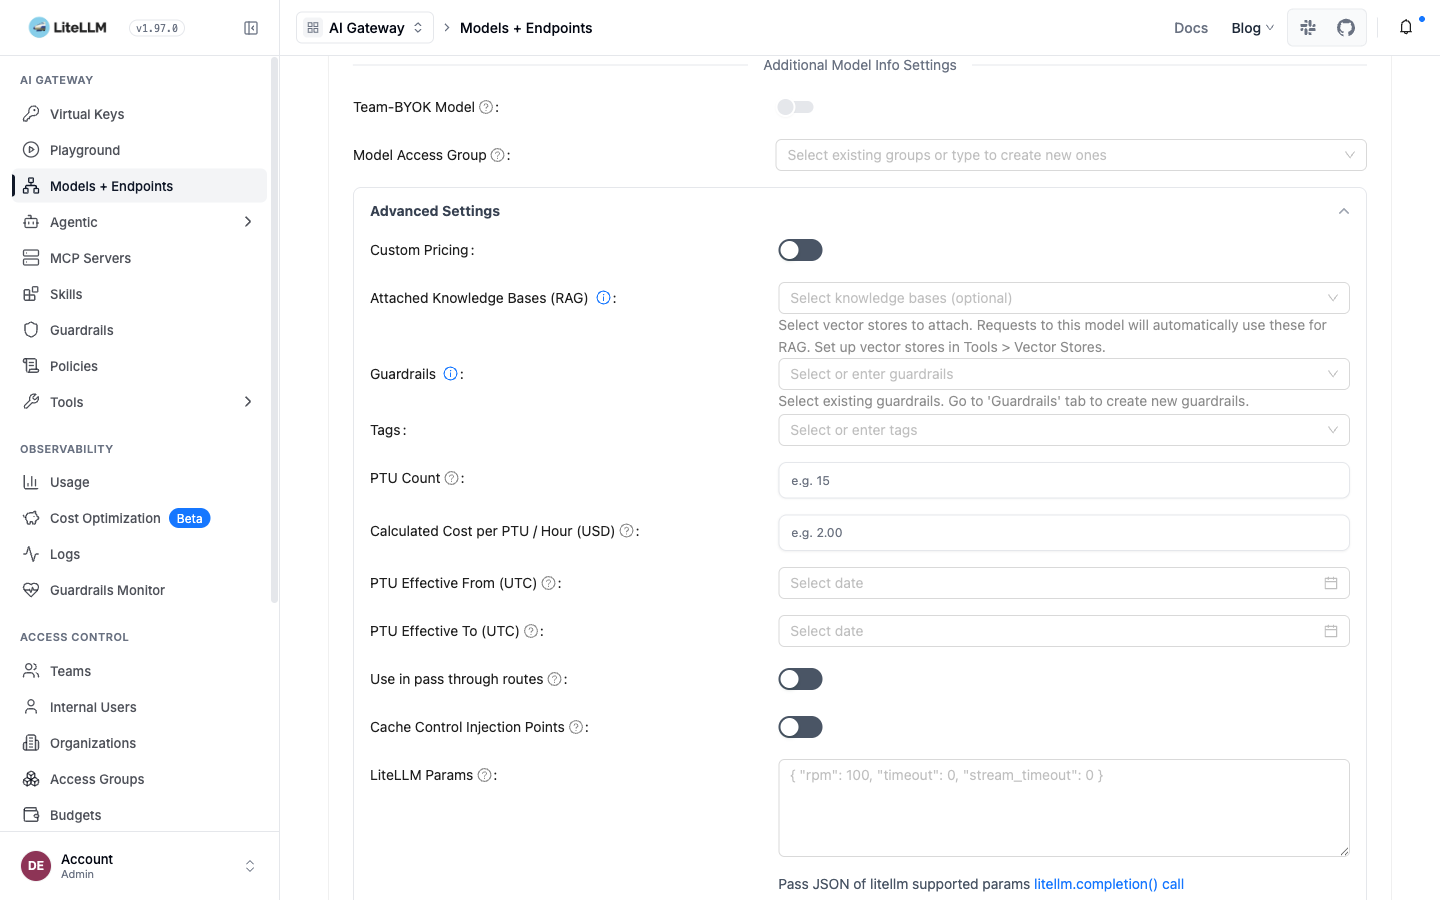Open the Attached Knowledge Bases dropdown
Screen dimensions: 1440x900
click(1064, 298)
